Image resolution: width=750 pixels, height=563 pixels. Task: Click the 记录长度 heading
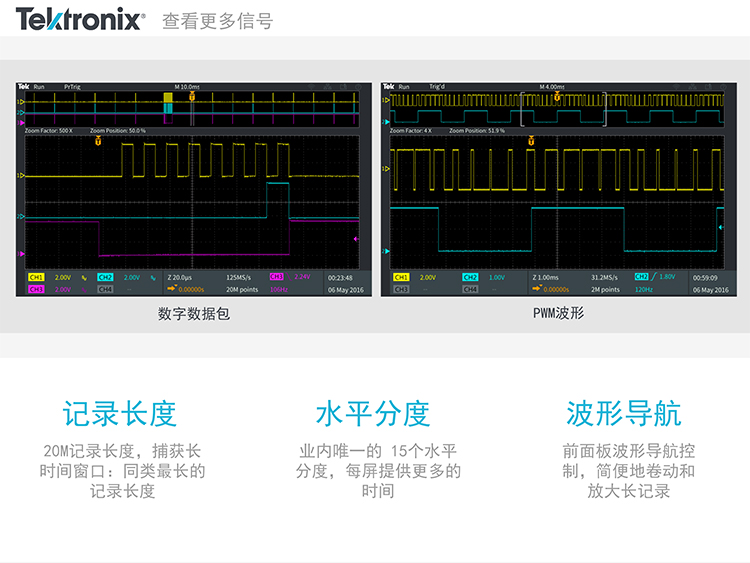(x=119, y=412)
